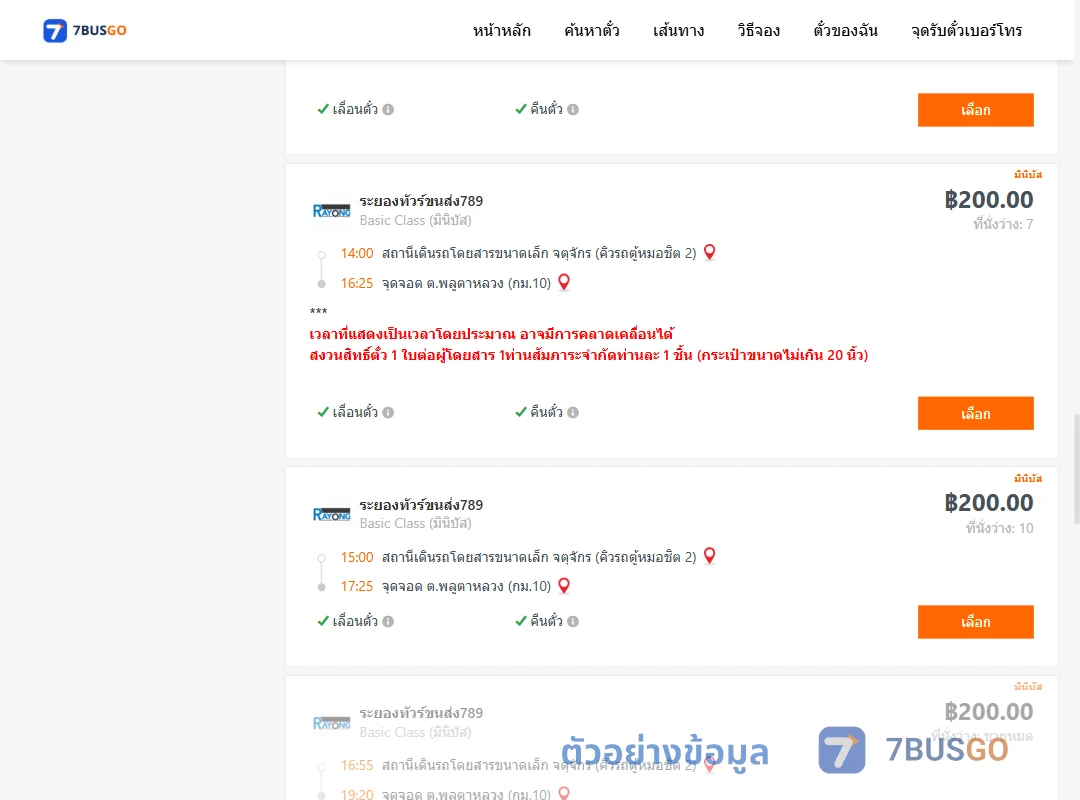Open the ค้นหาตั๋ว menu item
This screenshot has height=800, width=1080.
pyautogui.click(x=592, y=30)
